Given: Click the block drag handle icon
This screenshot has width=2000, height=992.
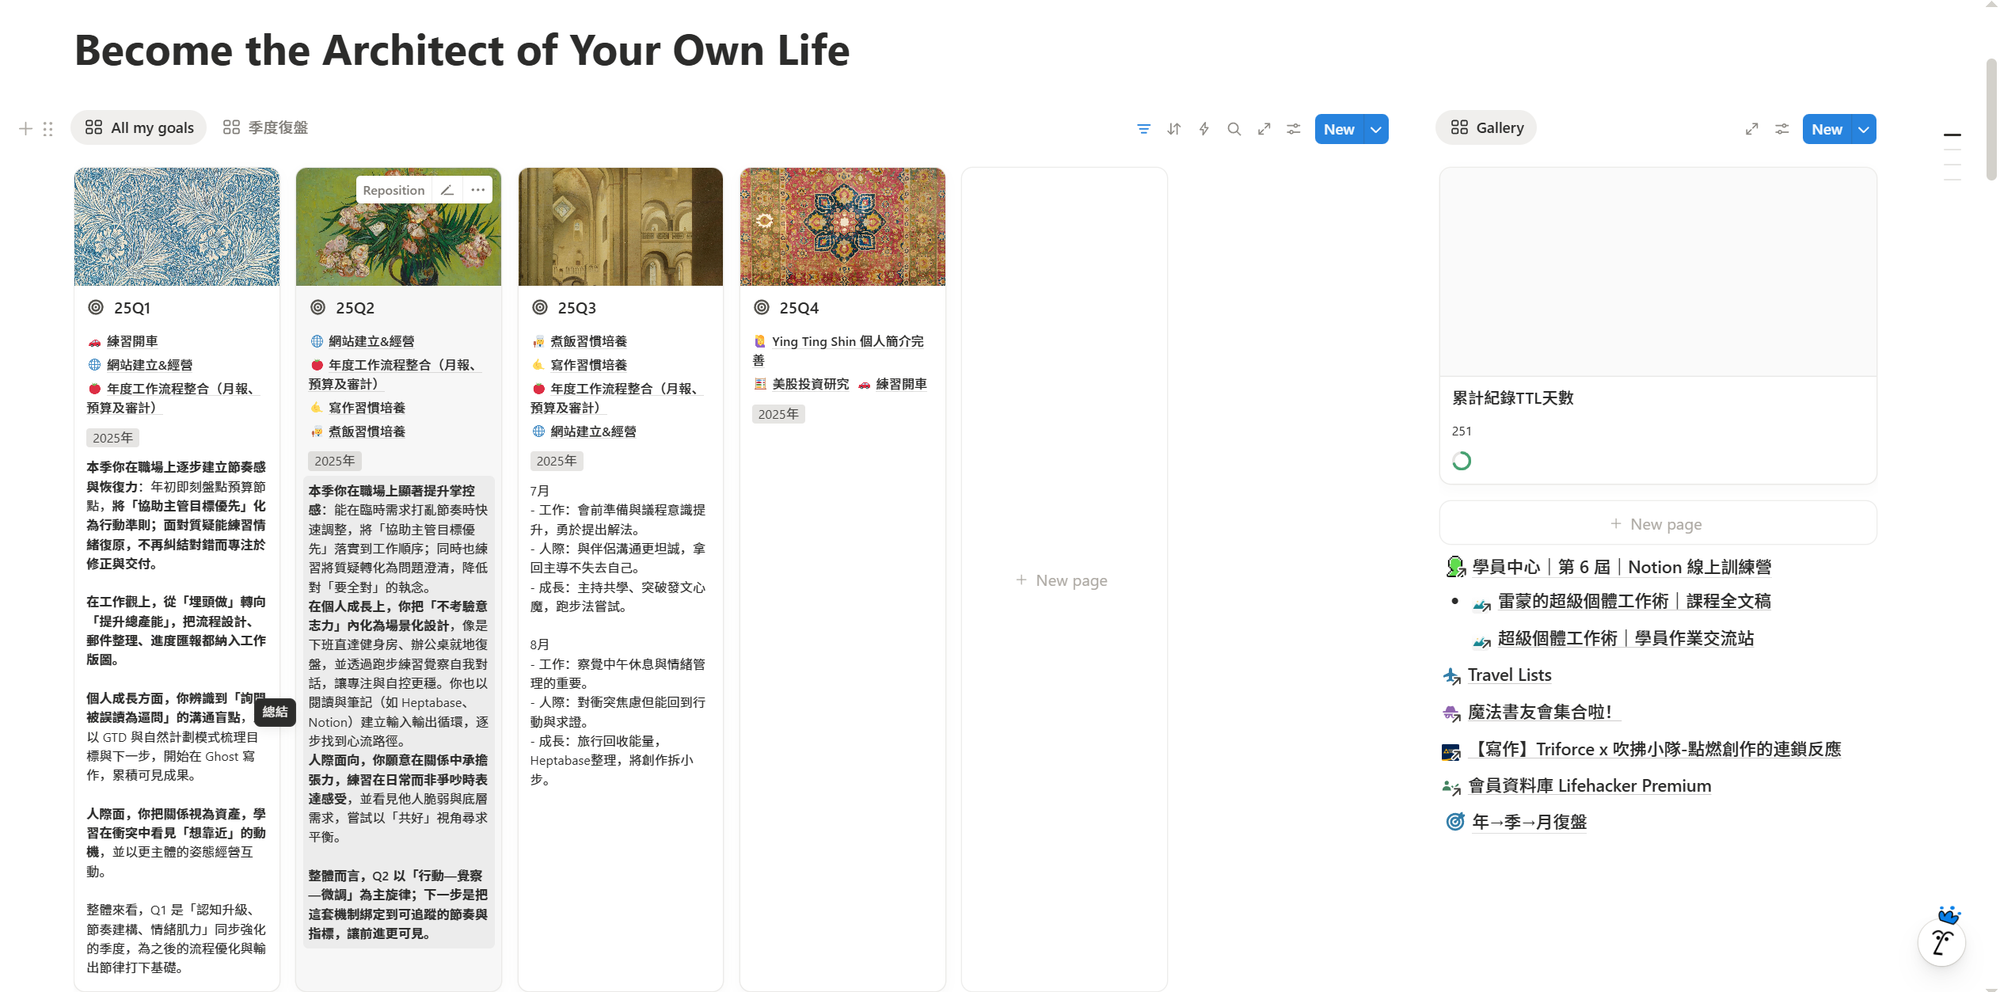Looking at the screenshot, I should coord(48,128).
